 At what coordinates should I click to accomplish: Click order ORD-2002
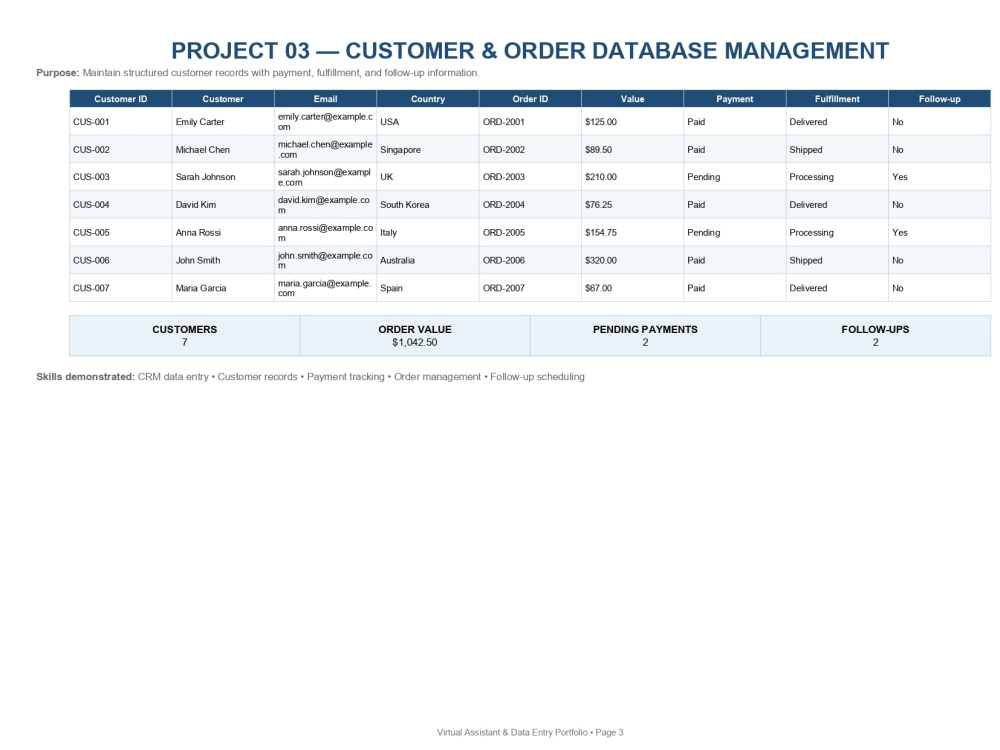[504, 149]
